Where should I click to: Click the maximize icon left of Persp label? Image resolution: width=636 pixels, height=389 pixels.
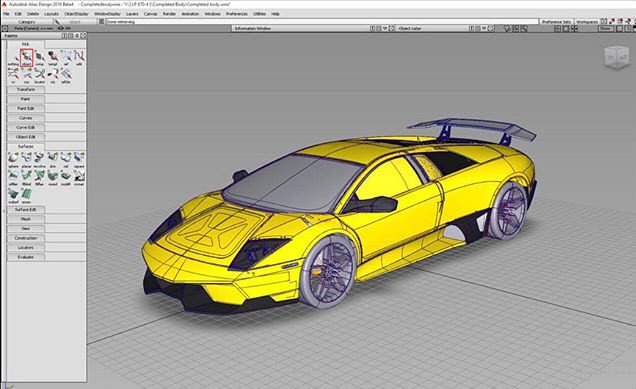[4, 28]
